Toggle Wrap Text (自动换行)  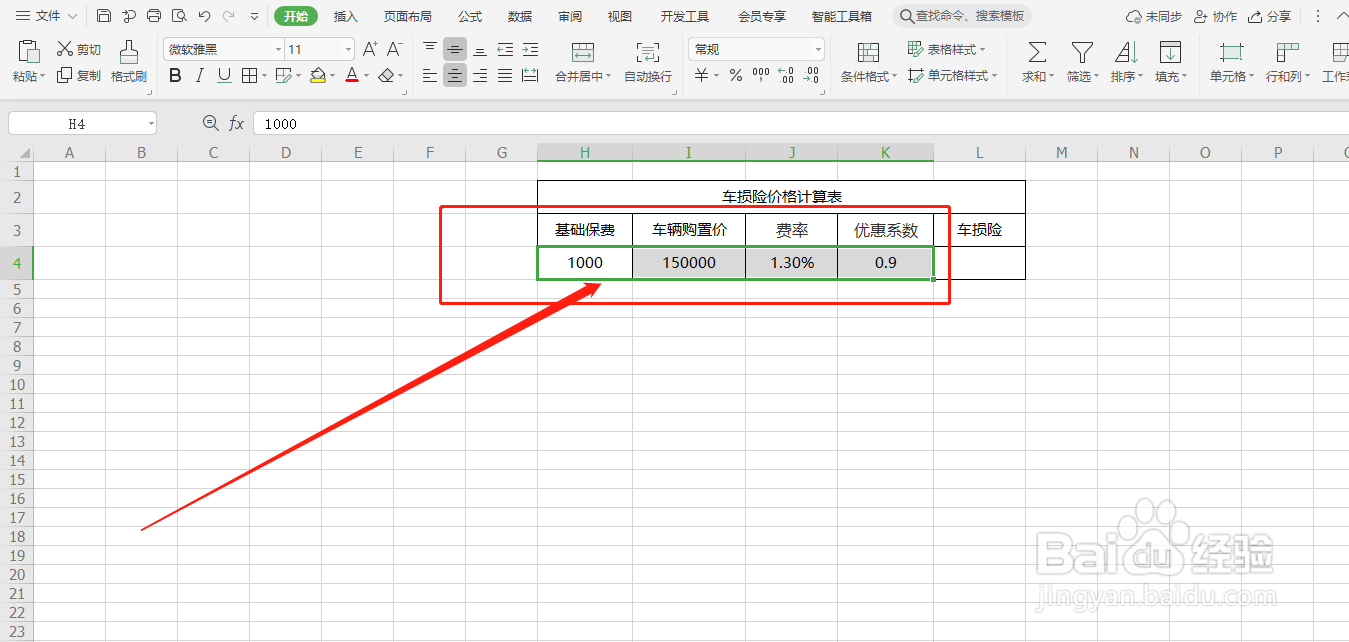point(647,62)
